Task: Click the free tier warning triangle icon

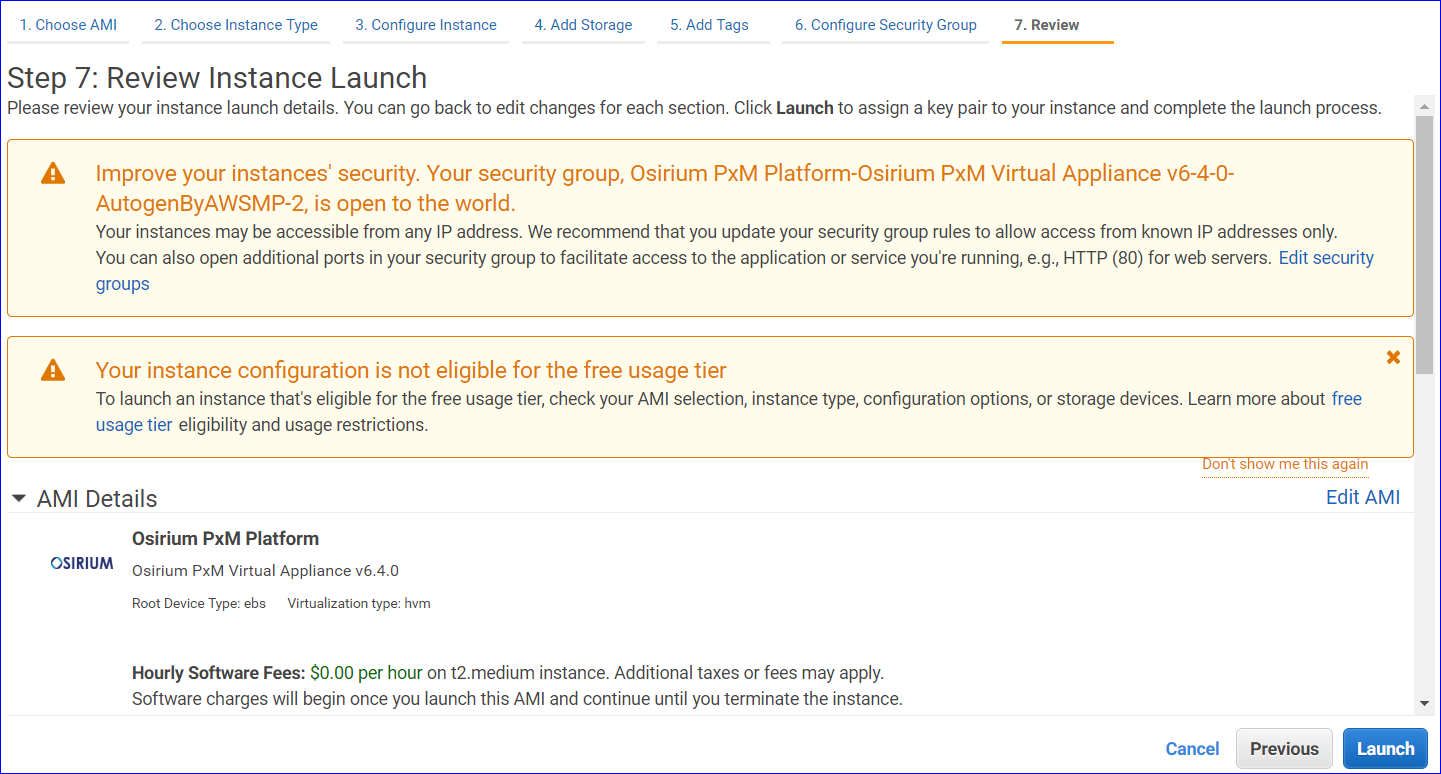Action: coord(53,371)
